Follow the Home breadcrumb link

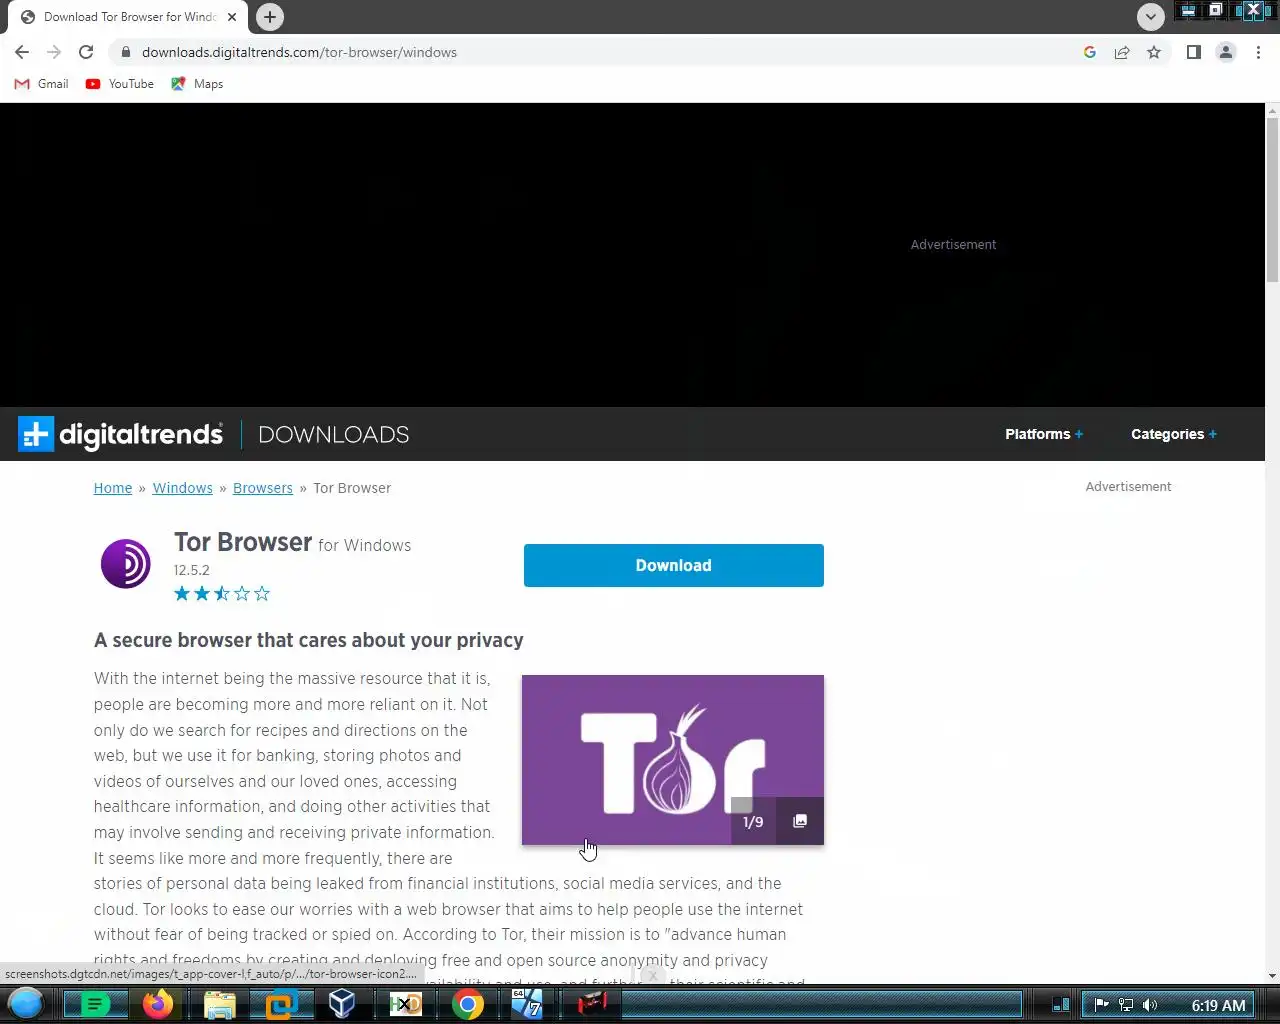(113, 488)
